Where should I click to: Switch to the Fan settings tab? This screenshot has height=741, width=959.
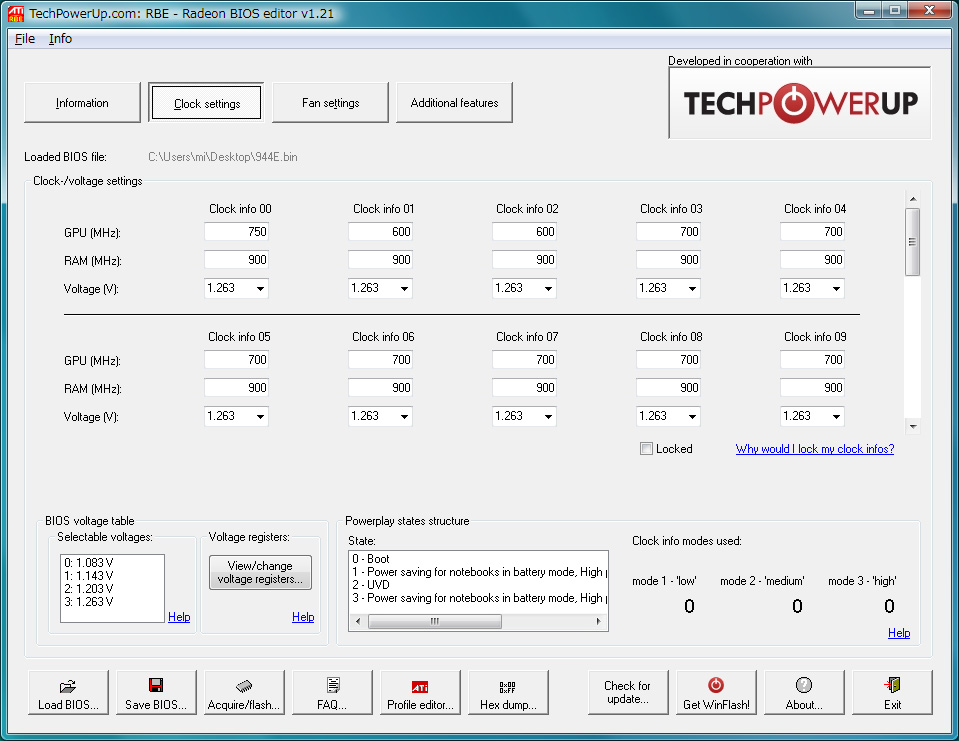330,103
